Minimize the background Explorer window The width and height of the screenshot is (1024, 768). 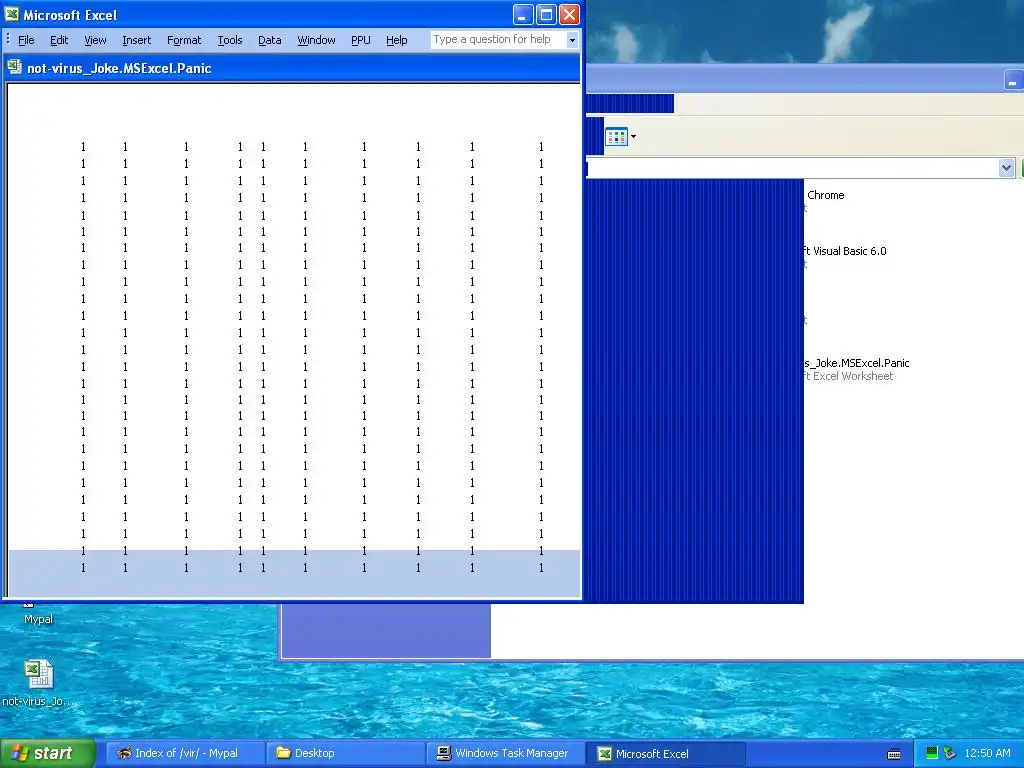point(1012,81)
